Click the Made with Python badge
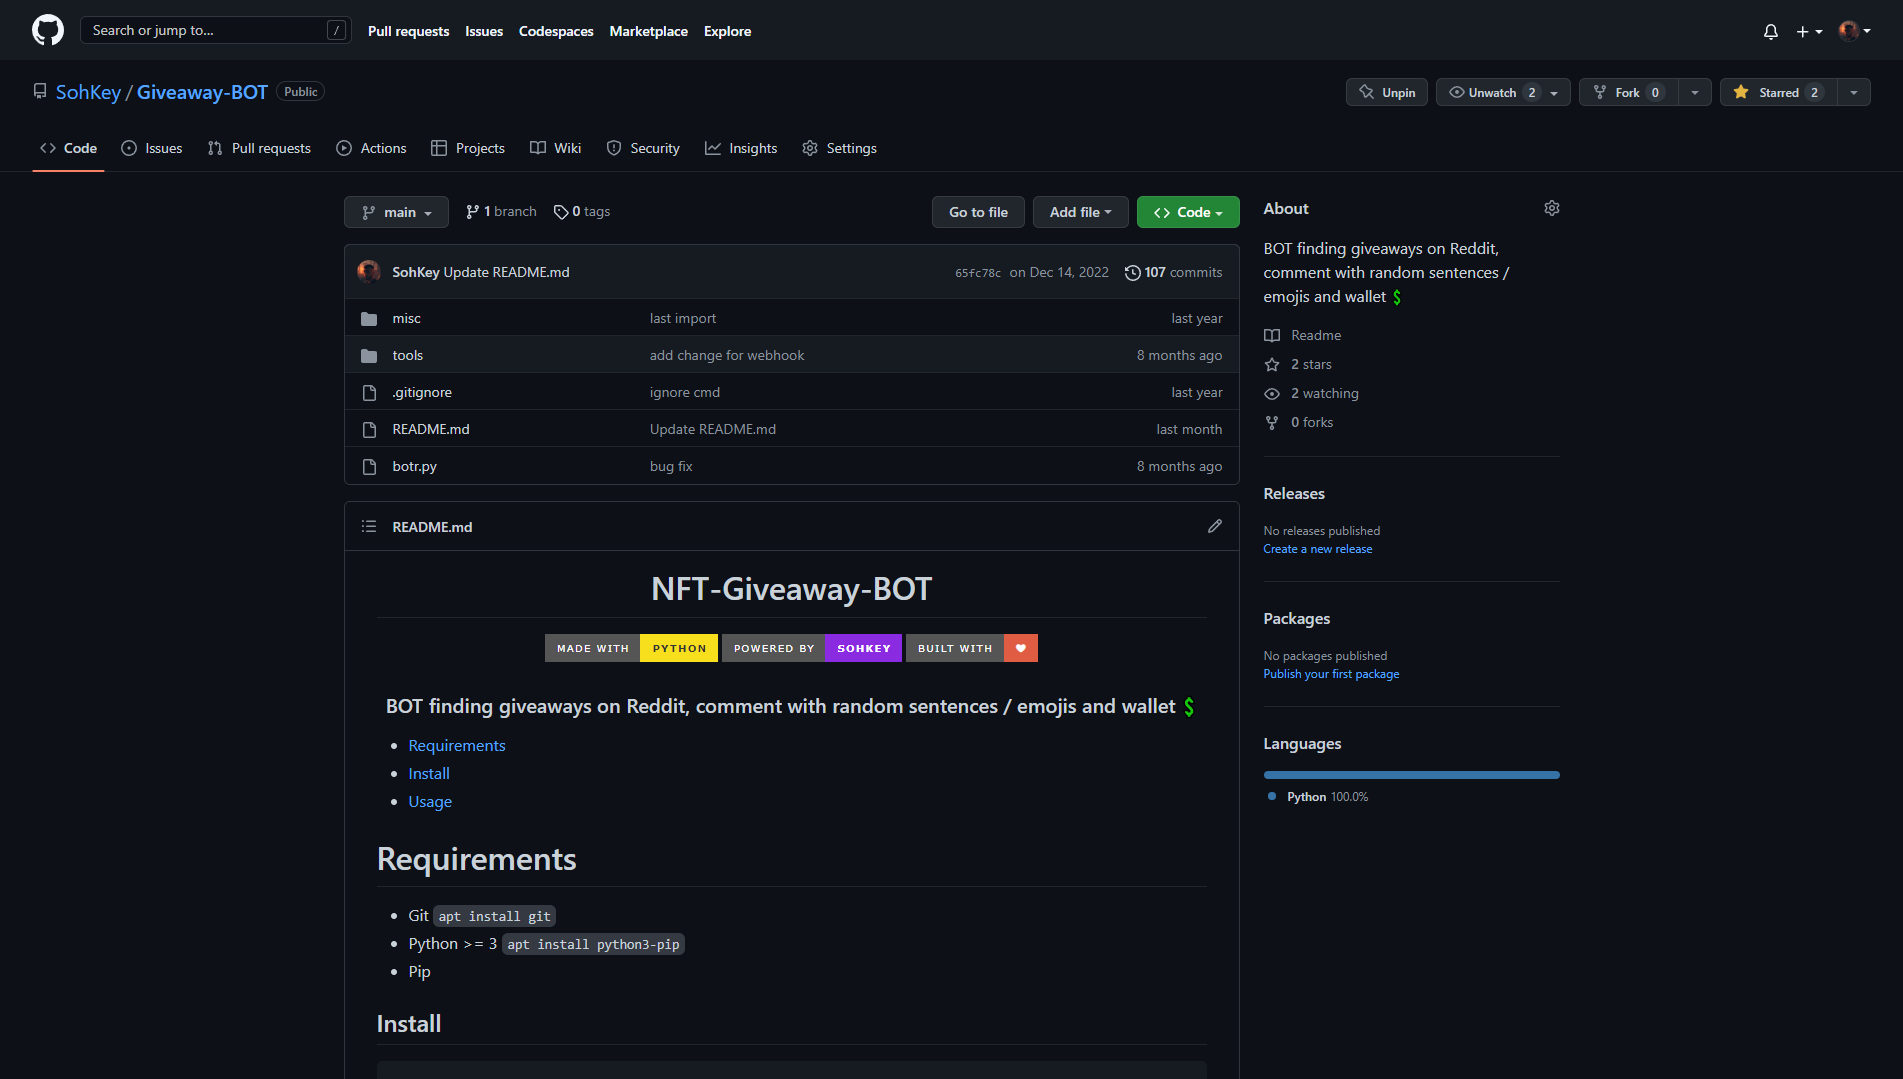1903x1079 pixels. point(631,648)
